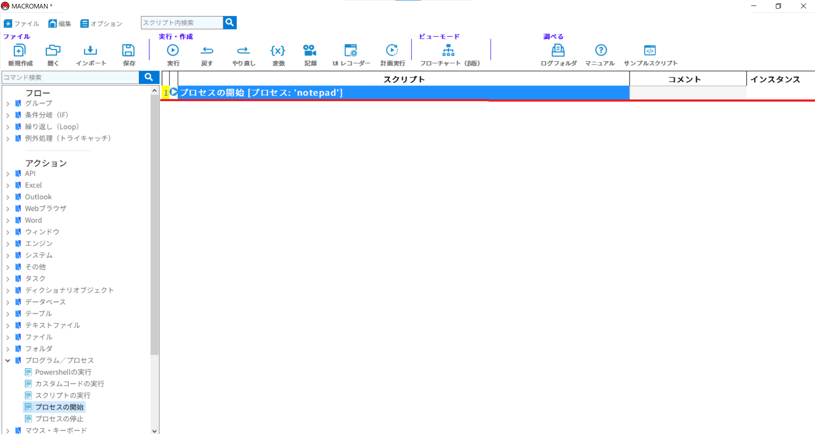Collapse the プログラム／プロセス category
Viewport: 815px width, 434px height.
(8, 361)
